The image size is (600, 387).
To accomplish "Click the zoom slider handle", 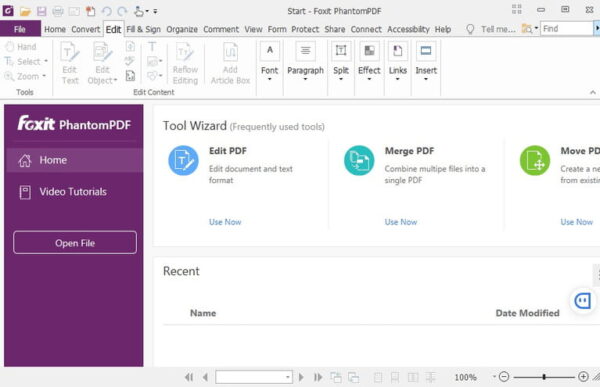I will click(x=544, y=377).
